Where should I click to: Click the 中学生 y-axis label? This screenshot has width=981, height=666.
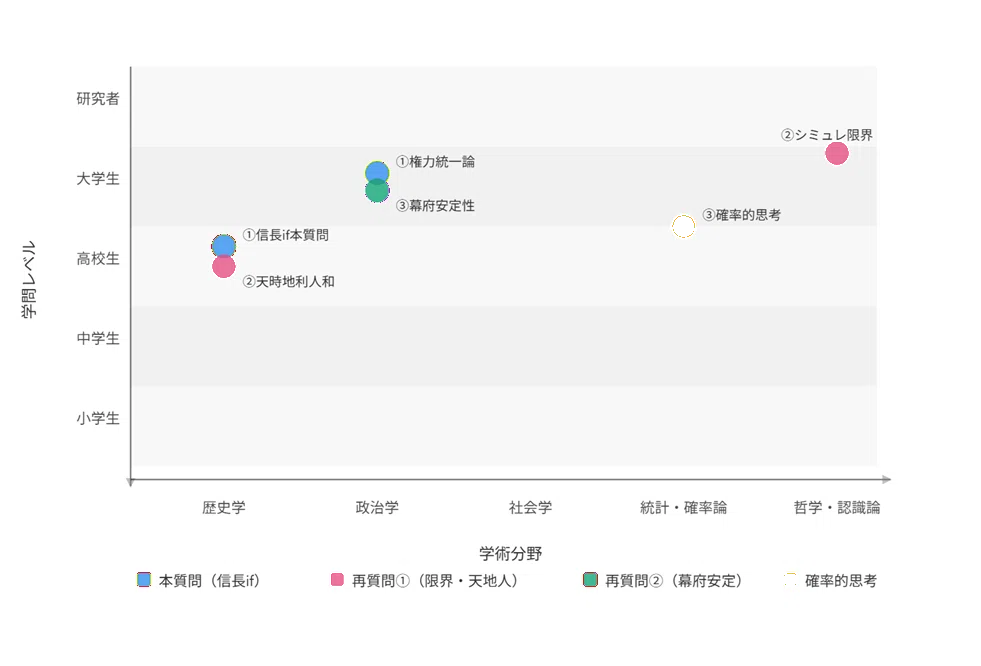click(98, 338)
